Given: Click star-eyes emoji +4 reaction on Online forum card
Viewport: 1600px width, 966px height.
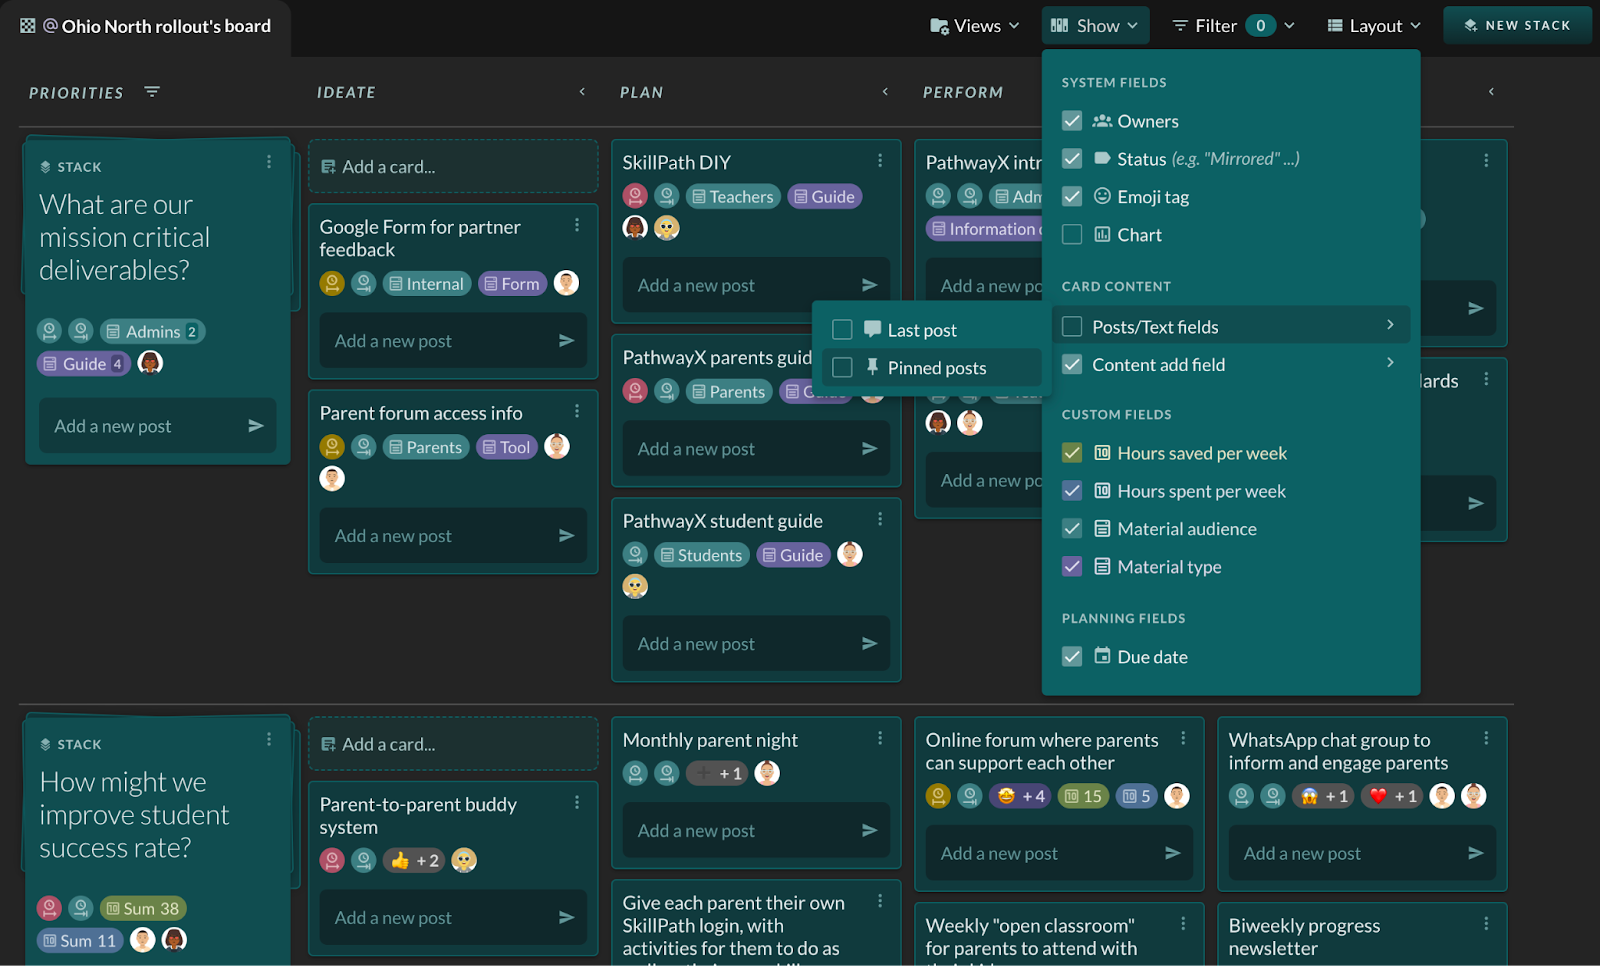Looking at the screenshot, I should pos(1020,796).
